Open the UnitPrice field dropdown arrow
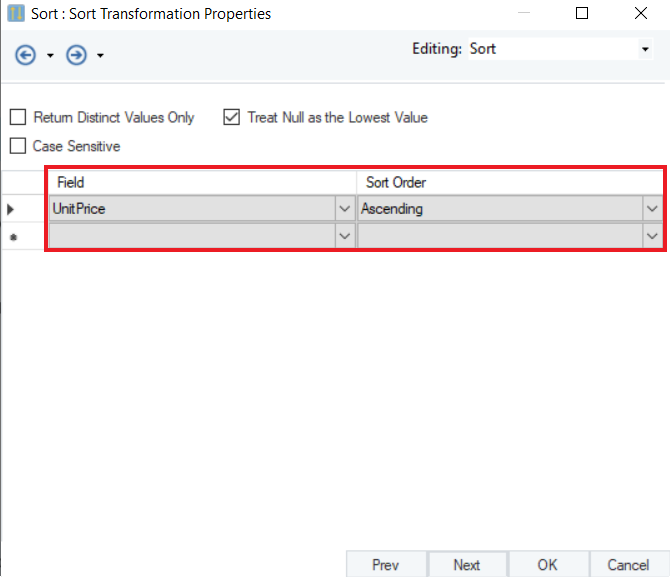 [x=344, y=209]
